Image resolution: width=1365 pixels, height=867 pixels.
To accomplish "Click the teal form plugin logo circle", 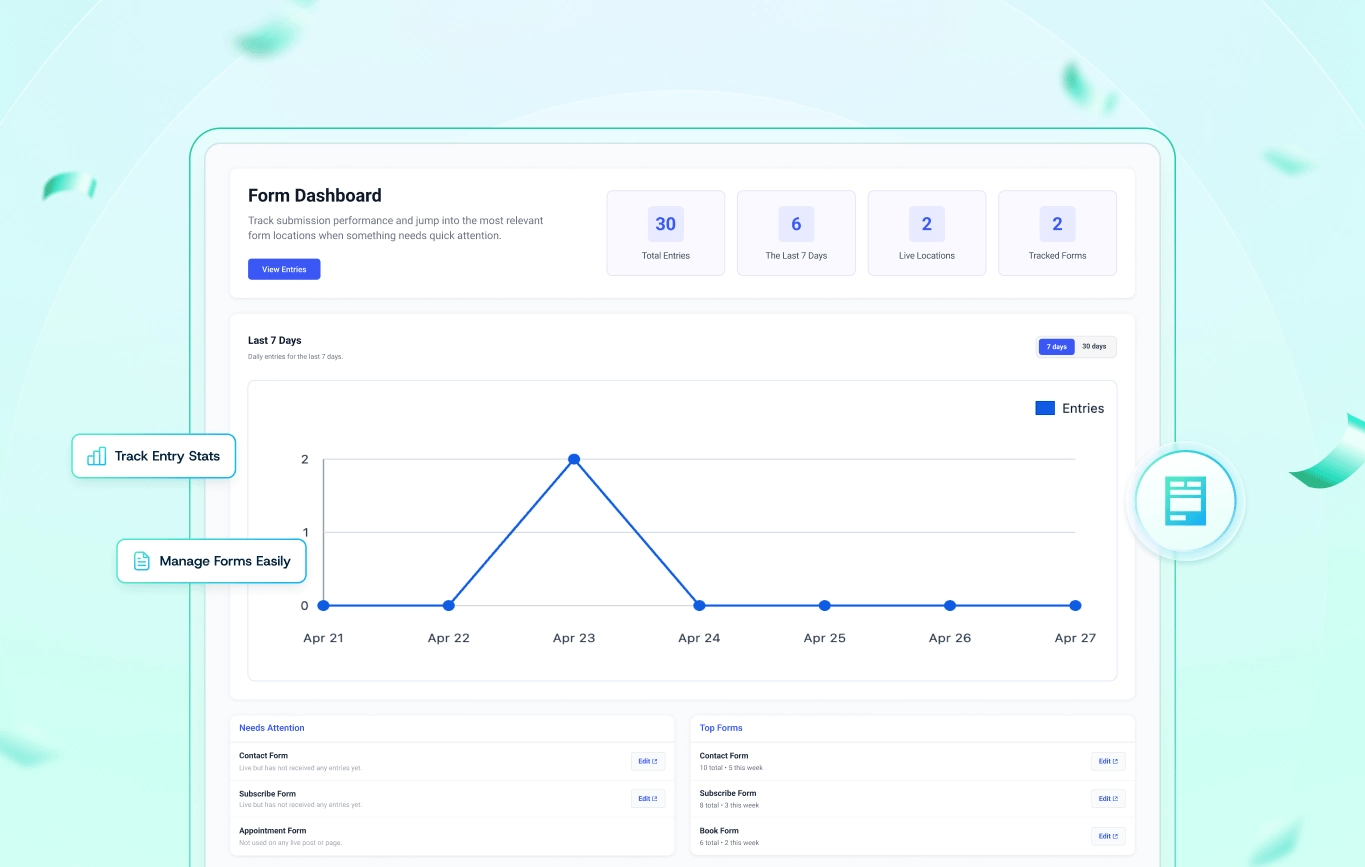I will pyautogui.click(x=1186, y=500).
